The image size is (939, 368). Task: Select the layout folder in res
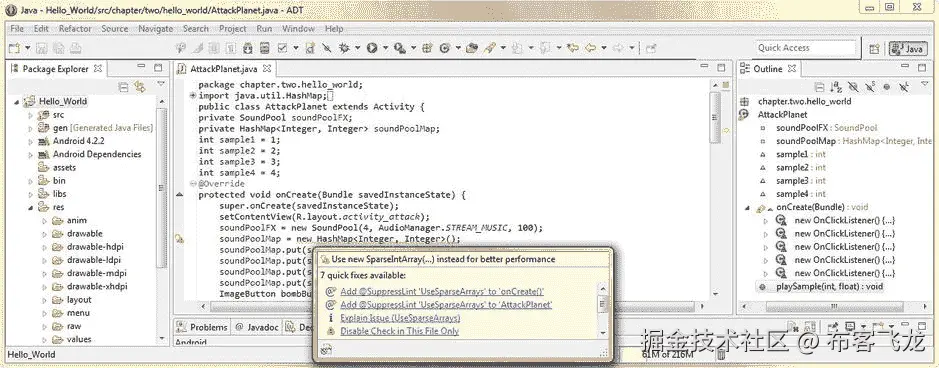(79, 300)
